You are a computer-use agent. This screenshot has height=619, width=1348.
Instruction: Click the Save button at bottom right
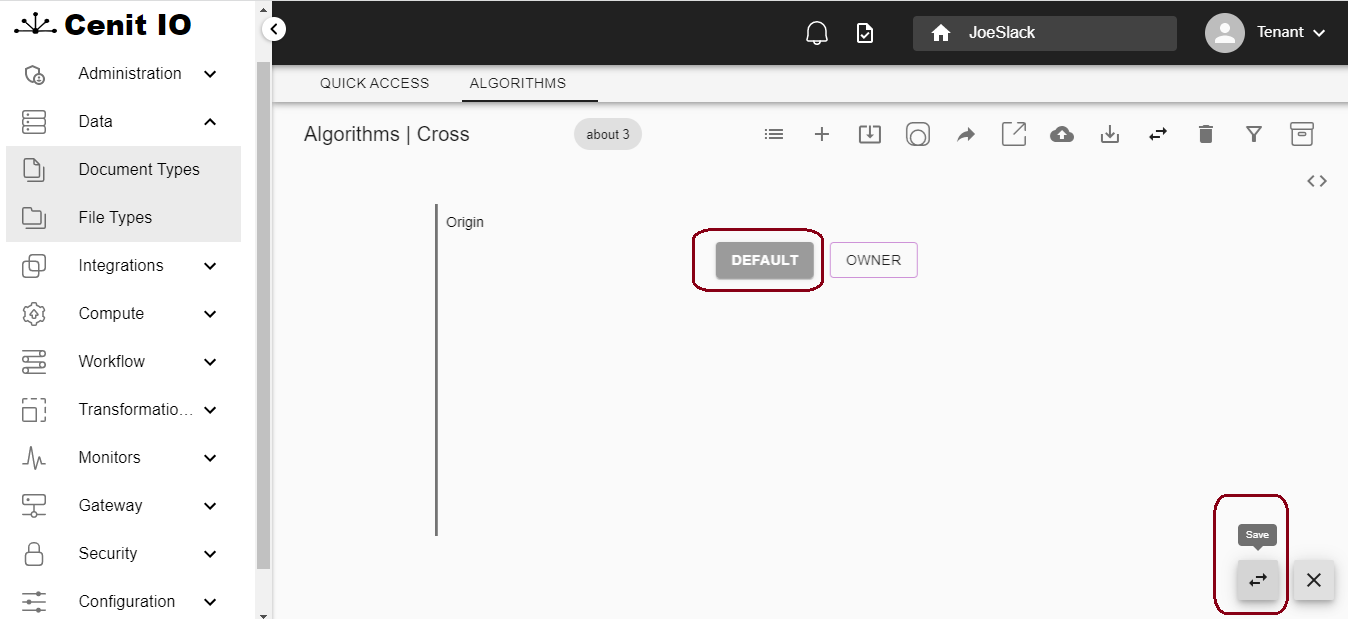coord(1257,580)
